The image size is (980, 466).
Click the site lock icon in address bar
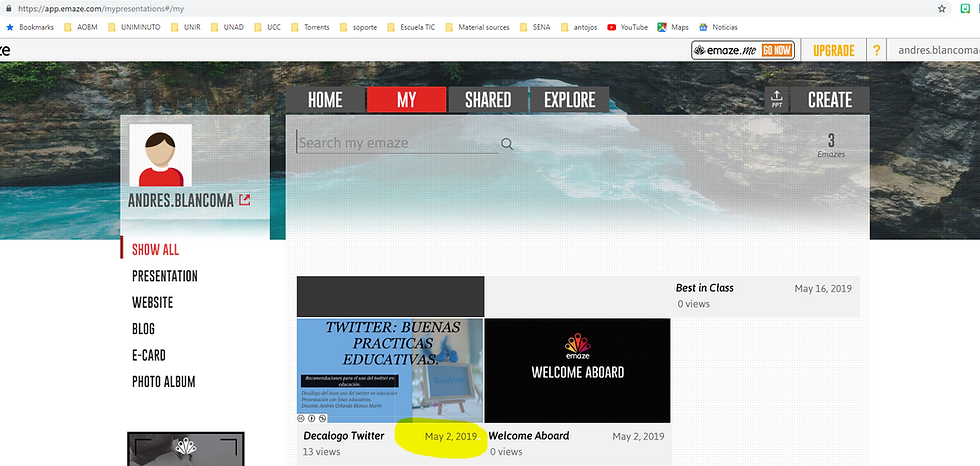(8, 9)
